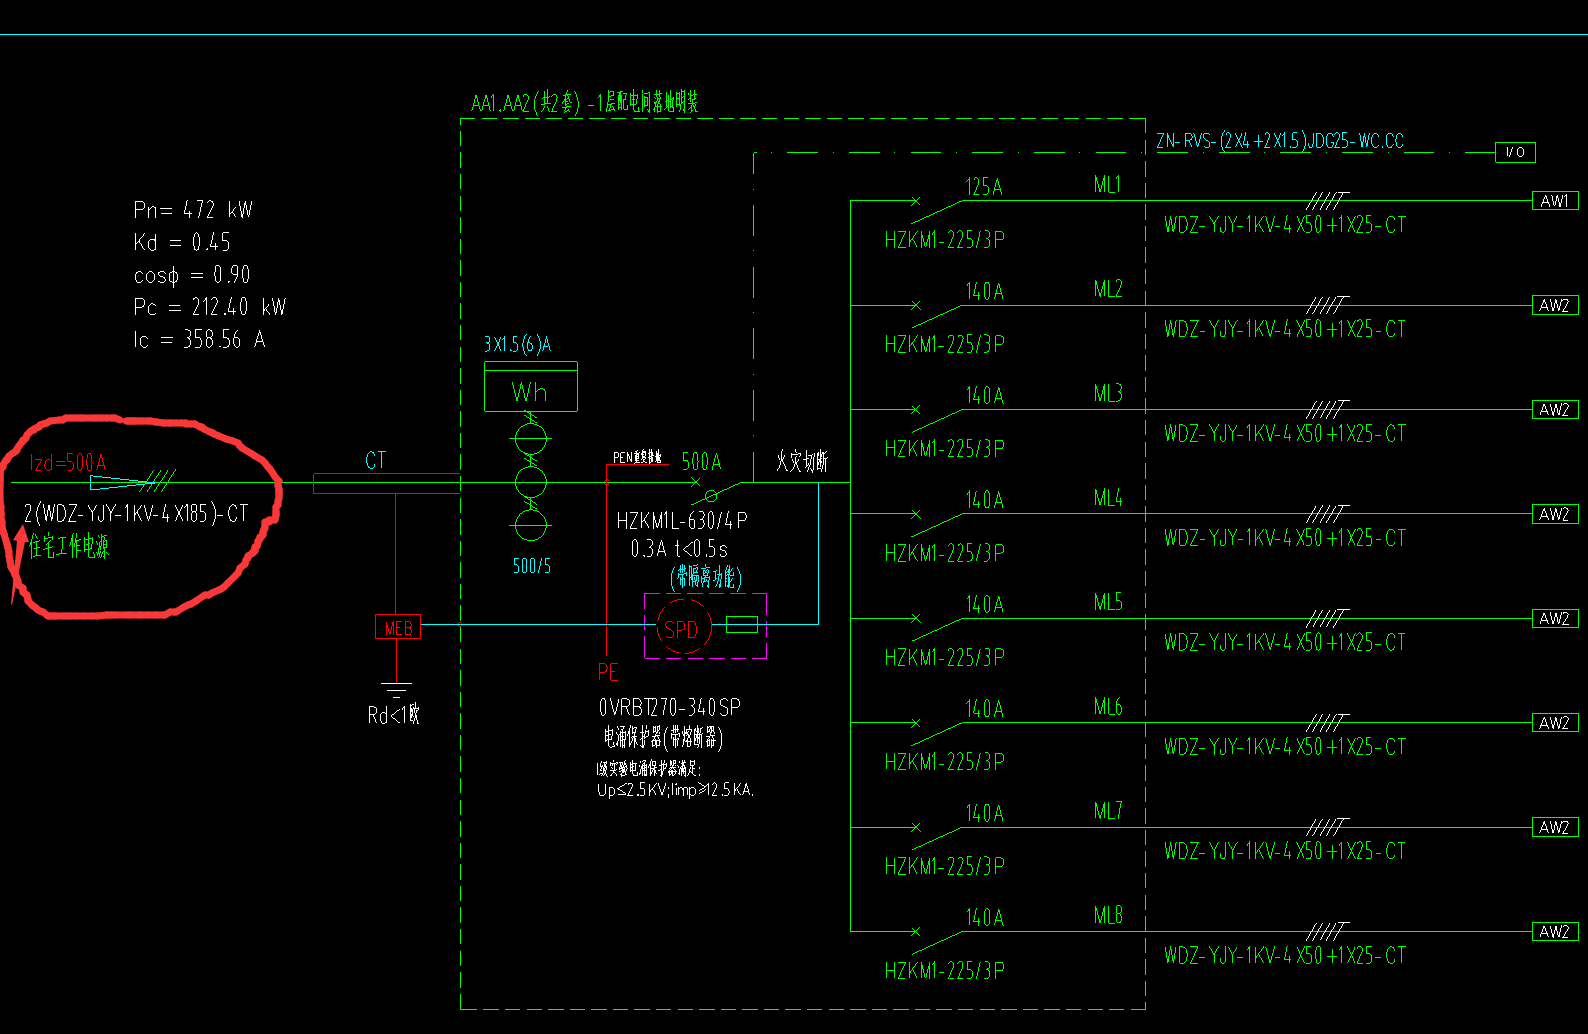Select the red MEB box
Screen dimensions: 1588x1034
tap(398, 628)
